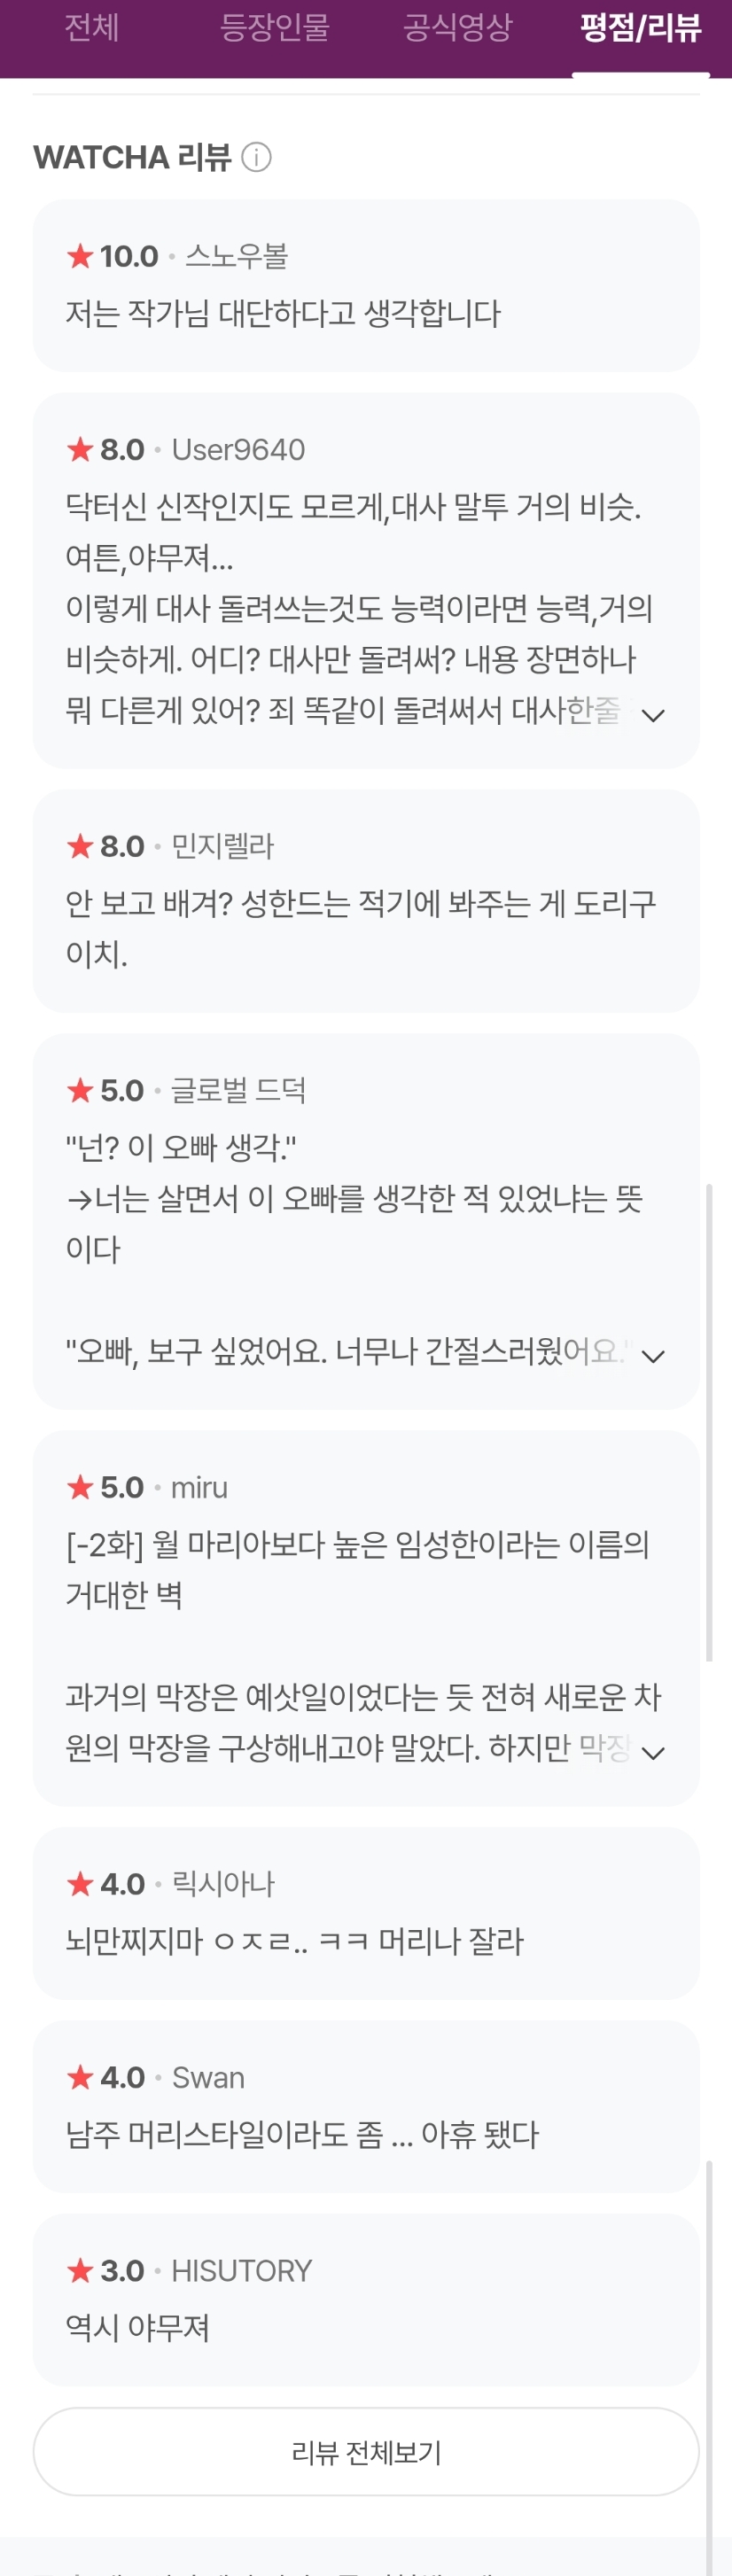Open 민지렐라's review text
The image size is (732, 2576).
click(x=360, y=928)
